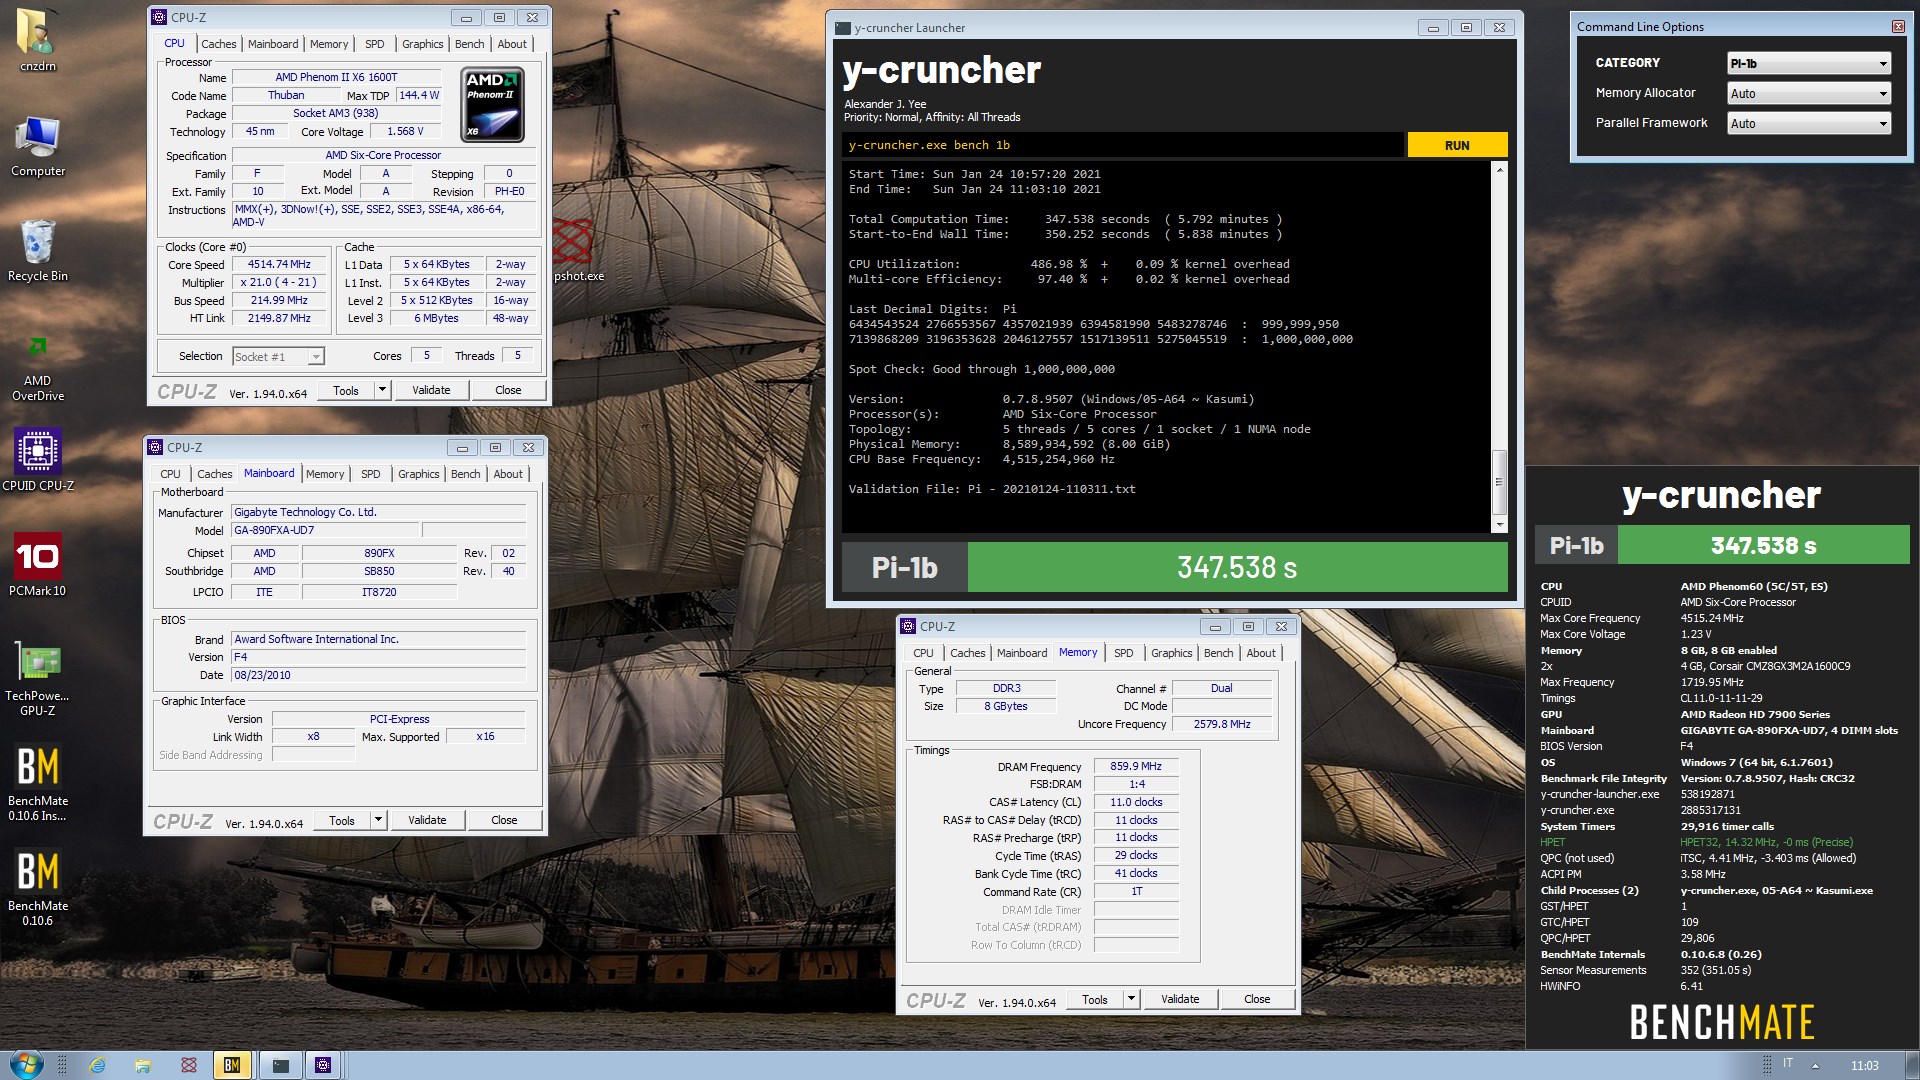The height and width of the screenshot is (1080, 1920).
Task: Open the cnzdrn folder on desktop
Action: (37, 38)
